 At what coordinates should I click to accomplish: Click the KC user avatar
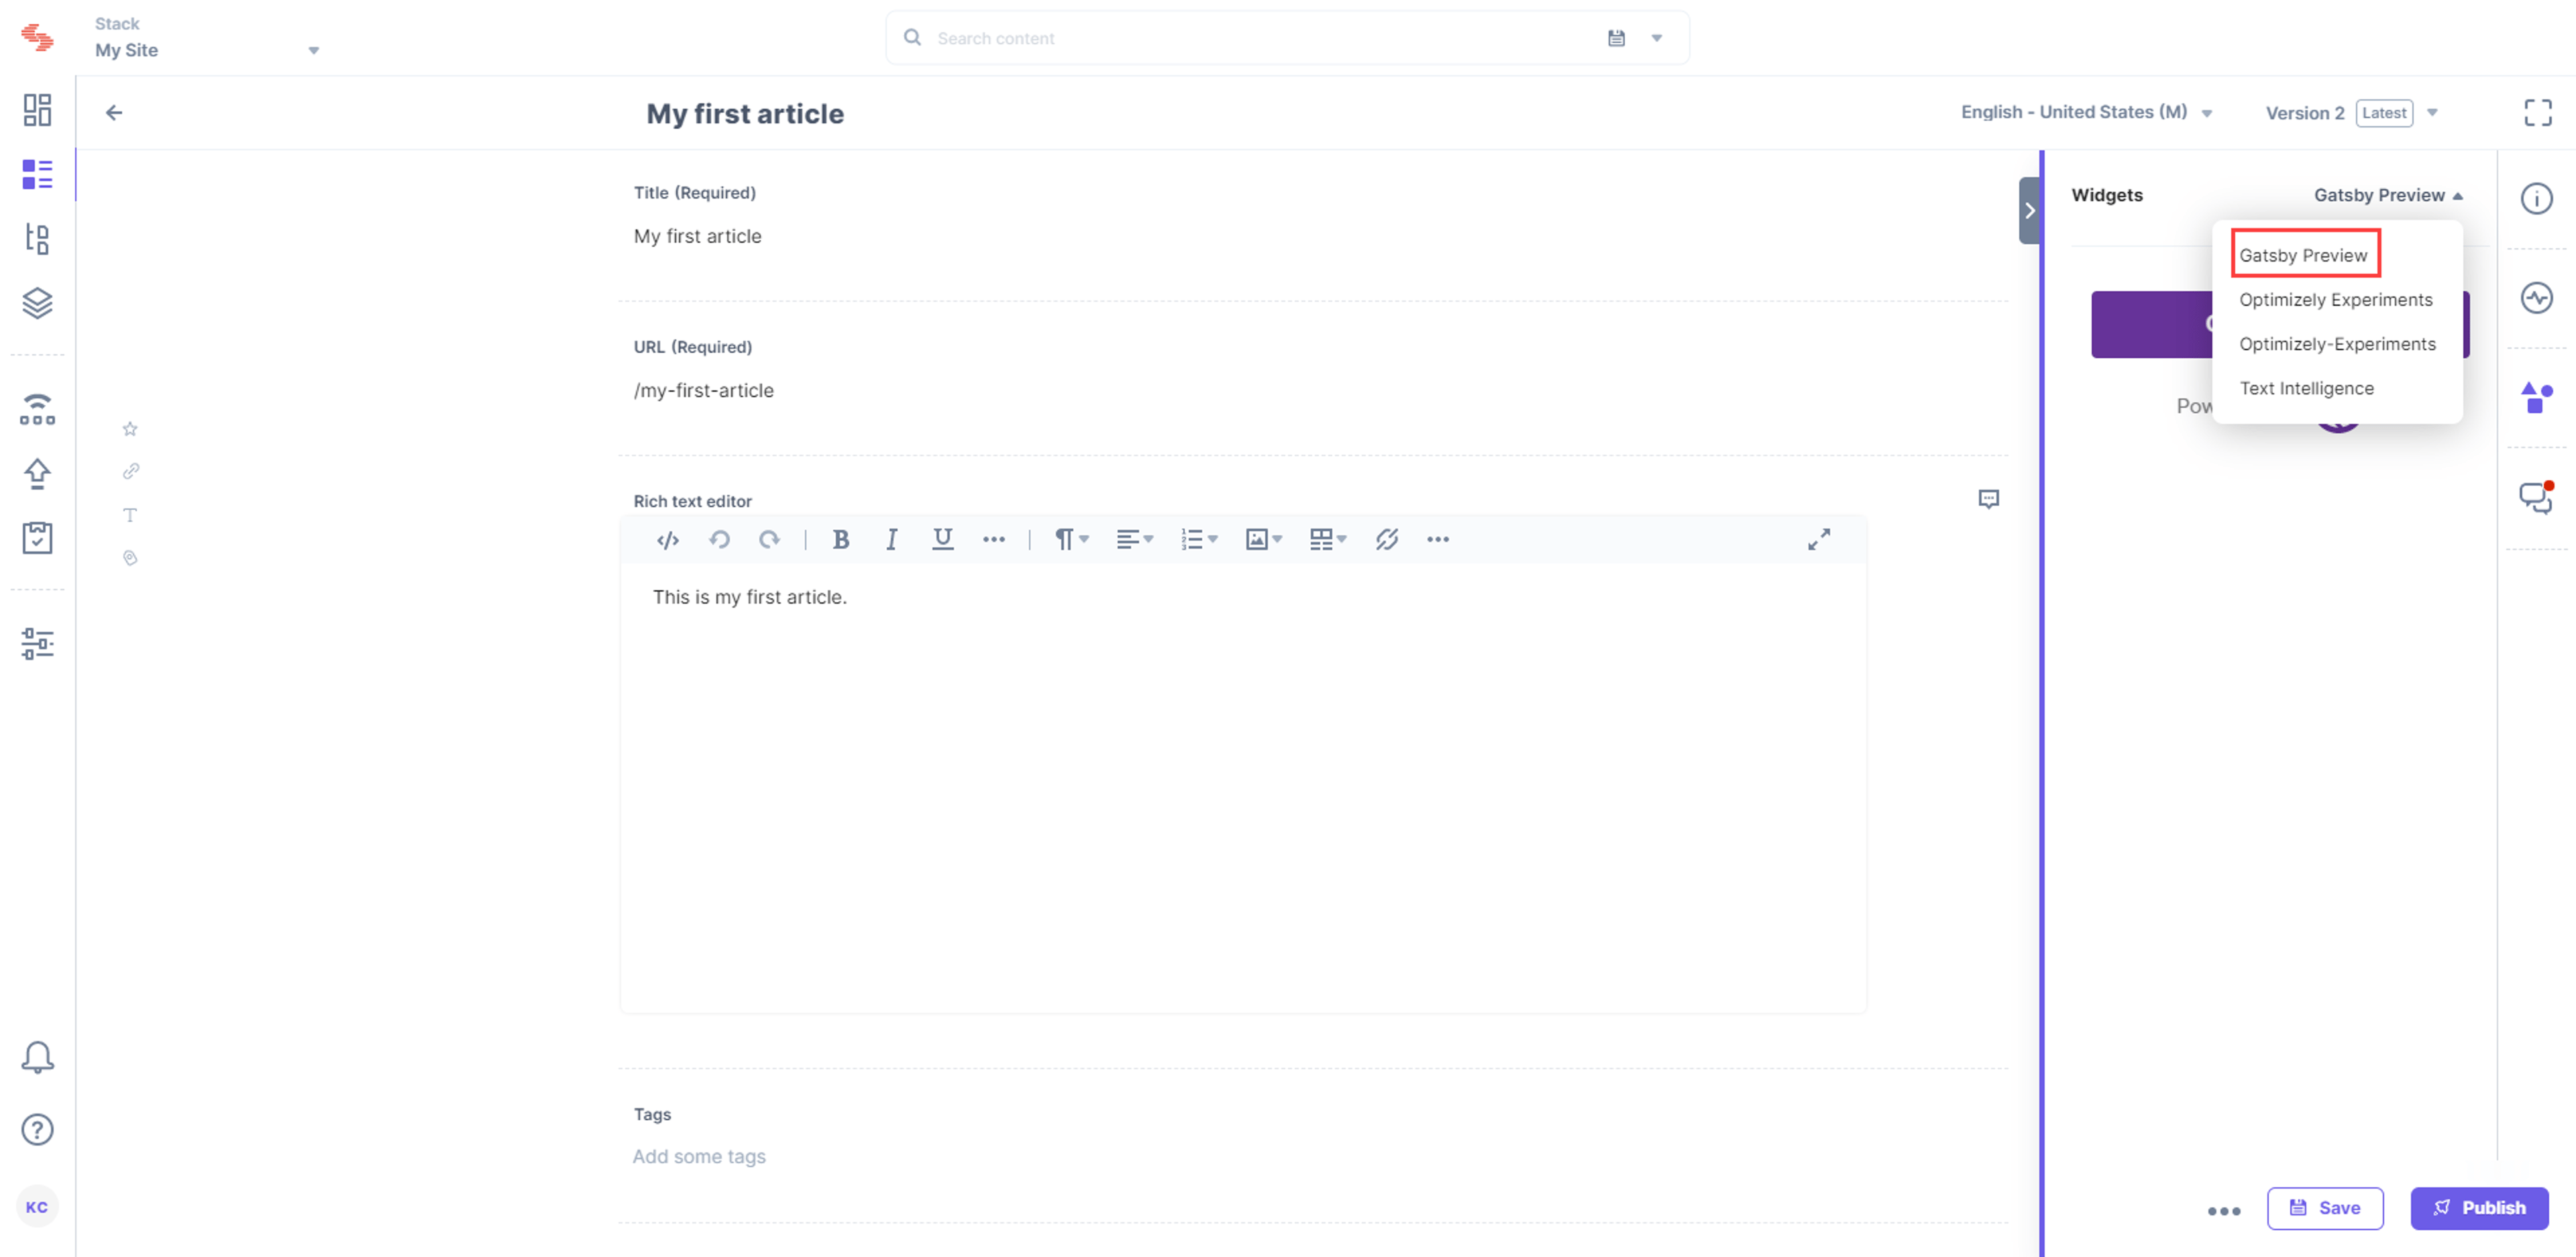coord(37,1207)
